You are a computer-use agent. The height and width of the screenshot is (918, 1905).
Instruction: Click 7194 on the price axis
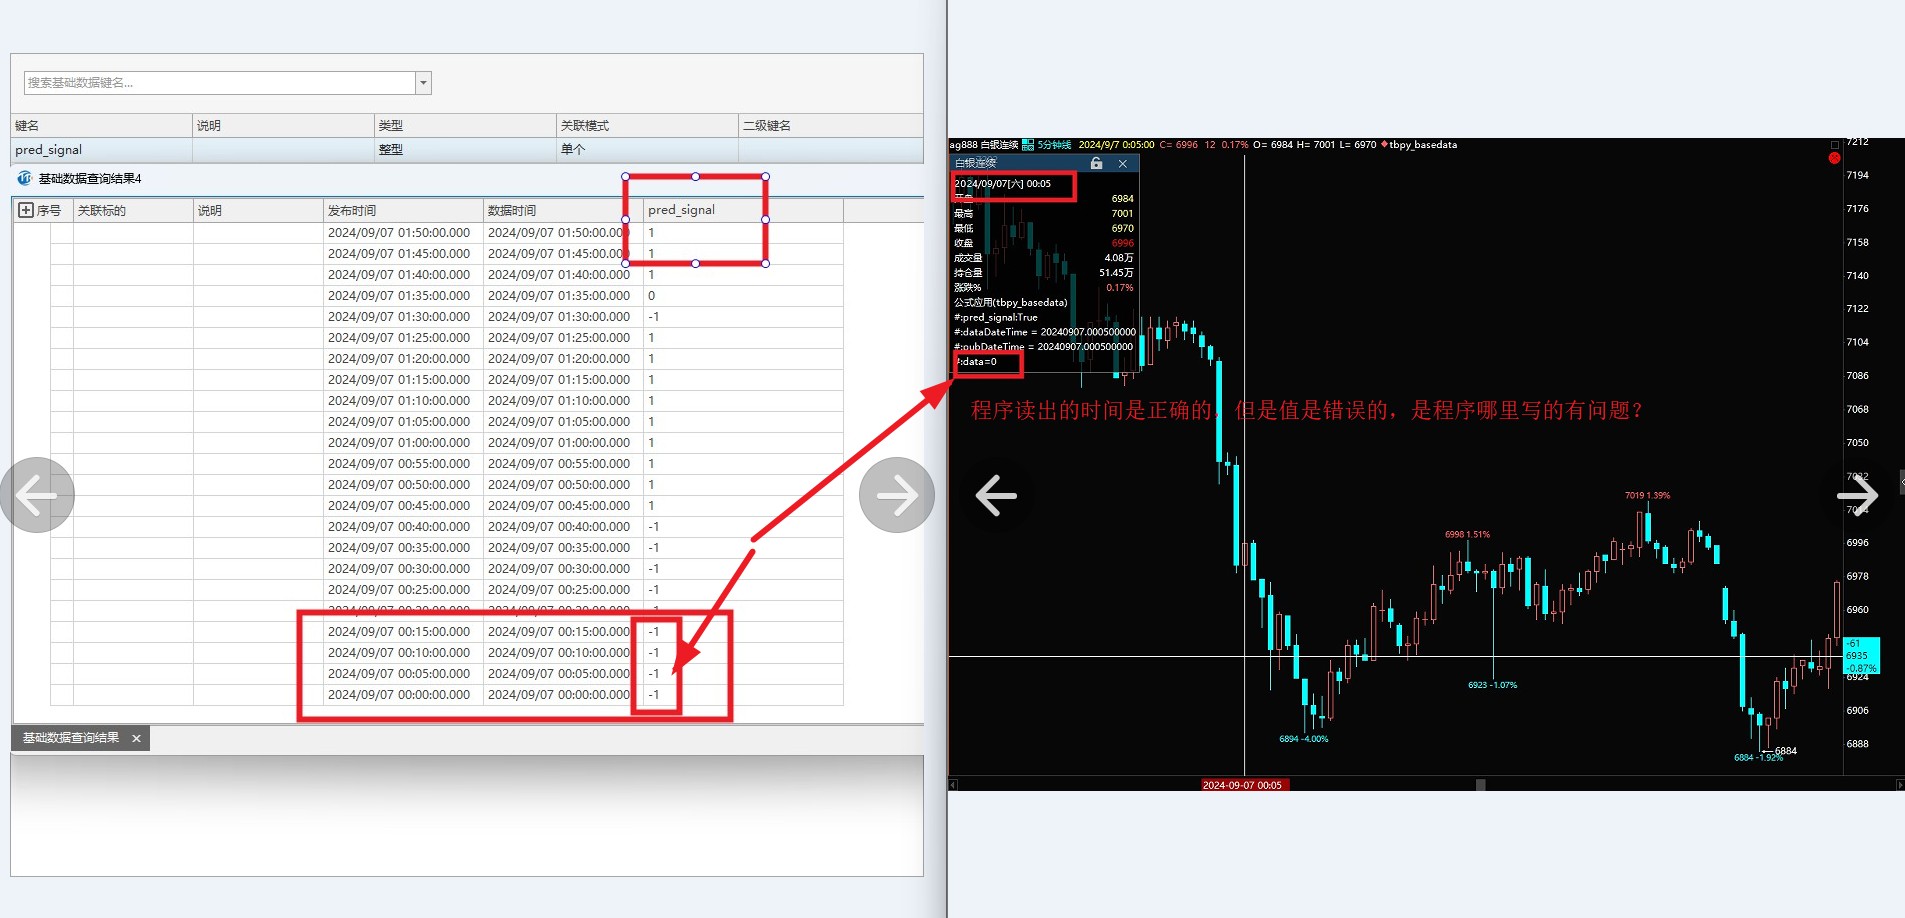1858,175
